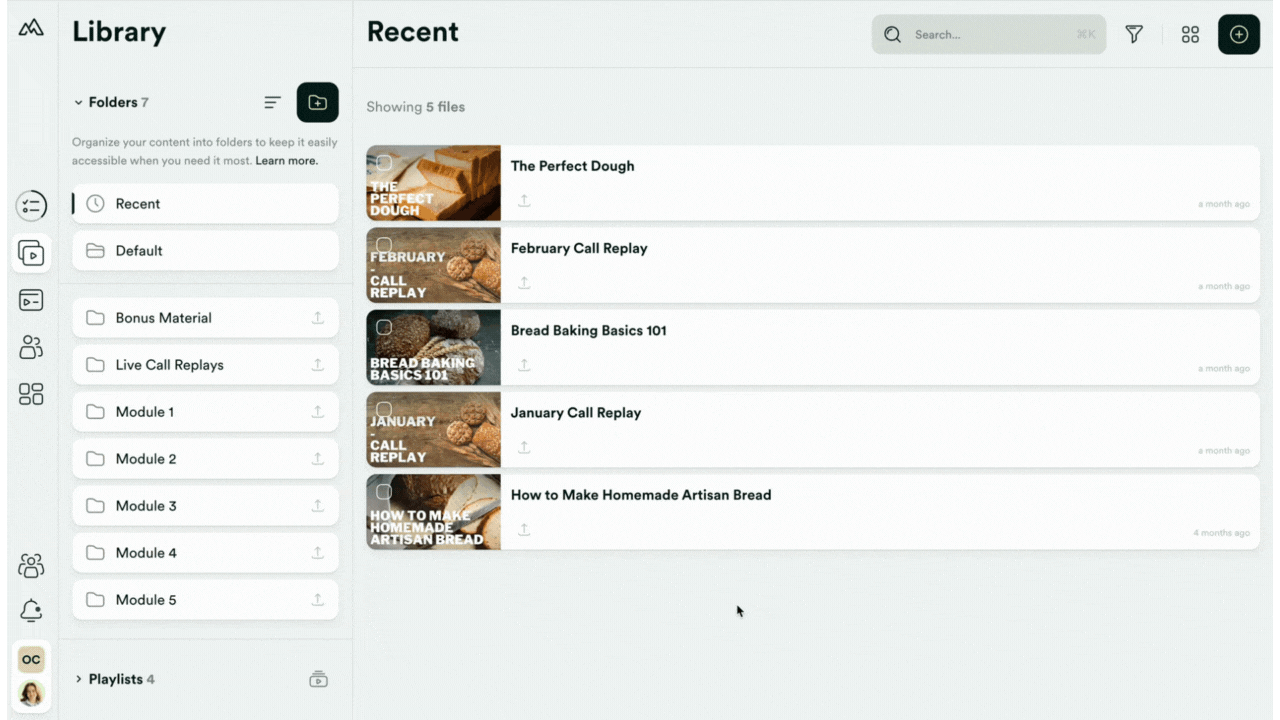Click share icon on Module 3 folder
This screenshot has height=720, width=1280.
pyautogui.click(x=318, y=506)
